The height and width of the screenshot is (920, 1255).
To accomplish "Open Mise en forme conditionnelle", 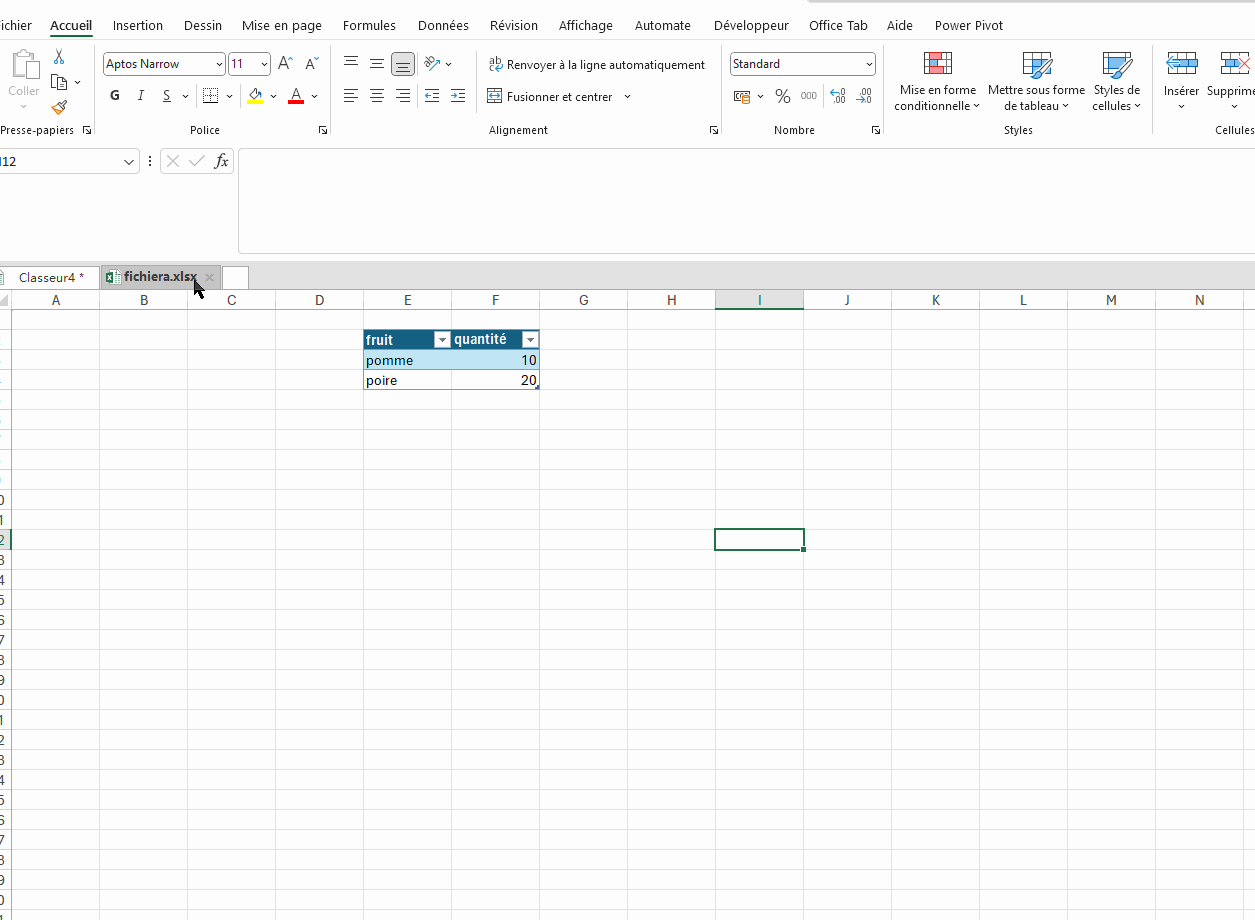I will coord(937,82).
